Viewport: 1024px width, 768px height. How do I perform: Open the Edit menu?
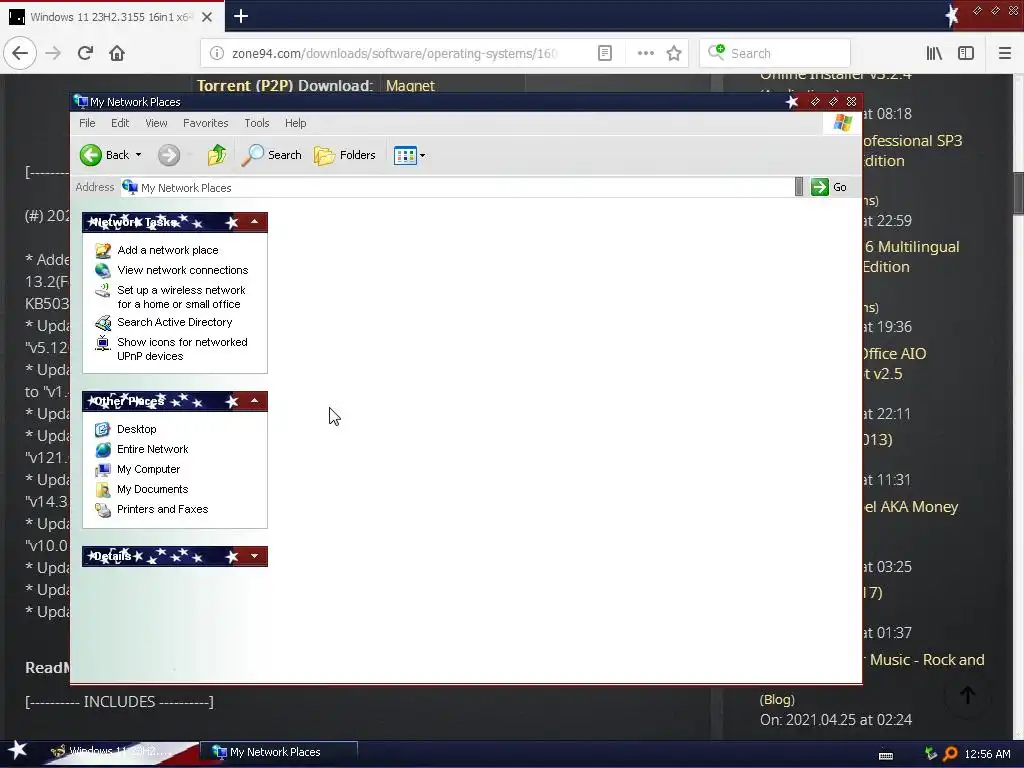tap(120, 123)
